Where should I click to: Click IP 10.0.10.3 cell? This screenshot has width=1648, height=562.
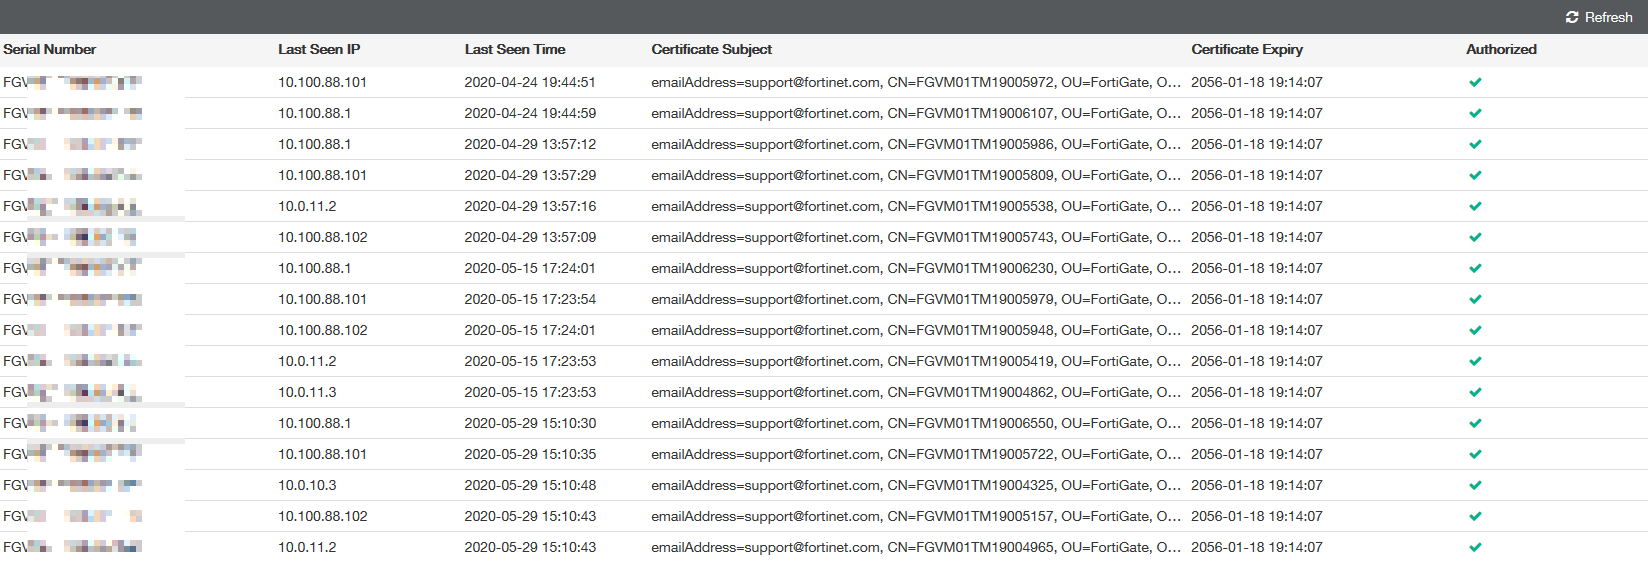[x=307, y=485]
